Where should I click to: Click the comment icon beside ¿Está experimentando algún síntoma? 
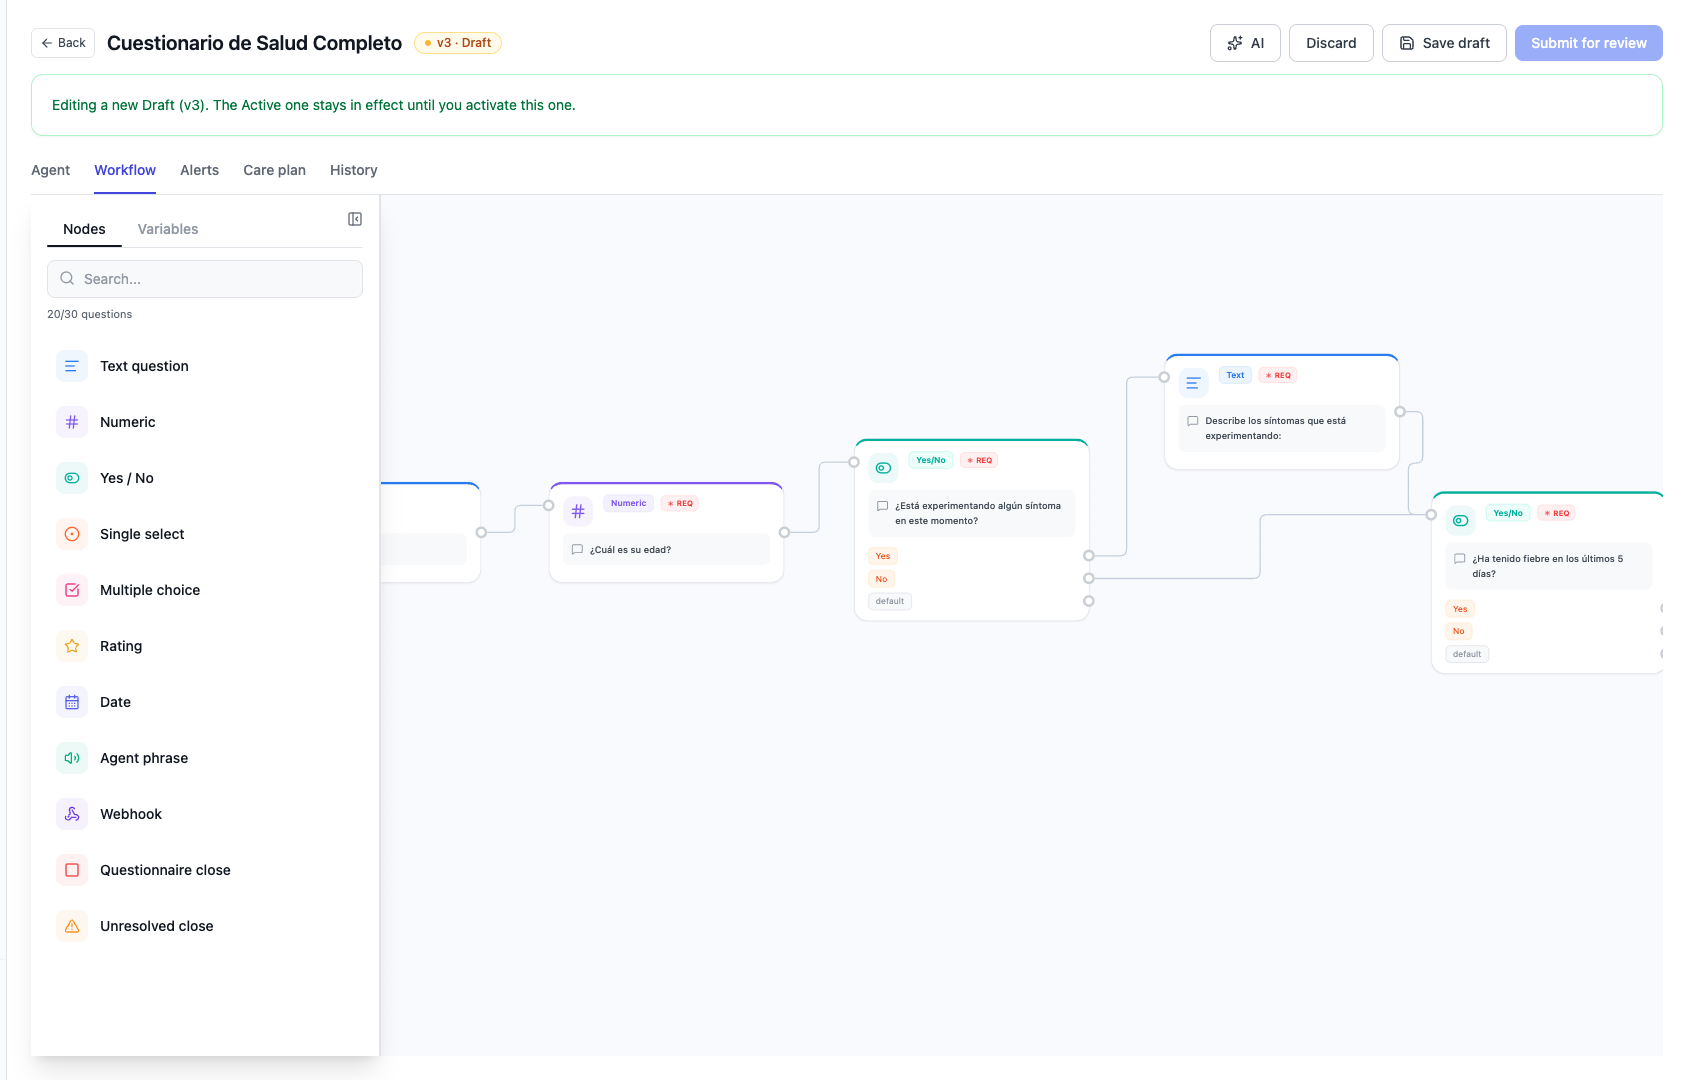(882, 506)
